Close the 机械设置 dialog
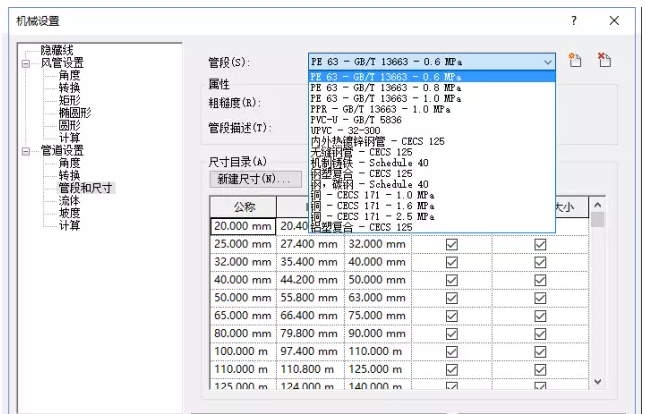 click(x=613, y=20)
